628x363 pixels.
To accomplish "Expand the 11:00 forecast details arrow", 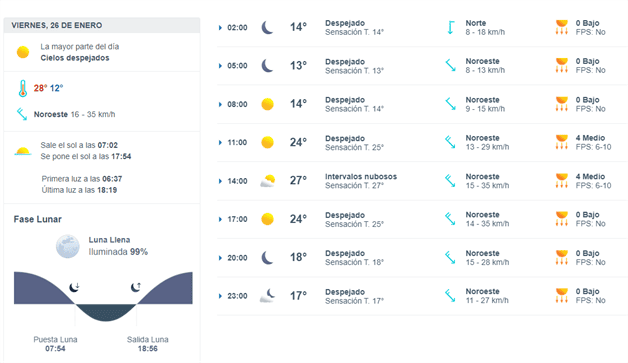I will (220, 143).
